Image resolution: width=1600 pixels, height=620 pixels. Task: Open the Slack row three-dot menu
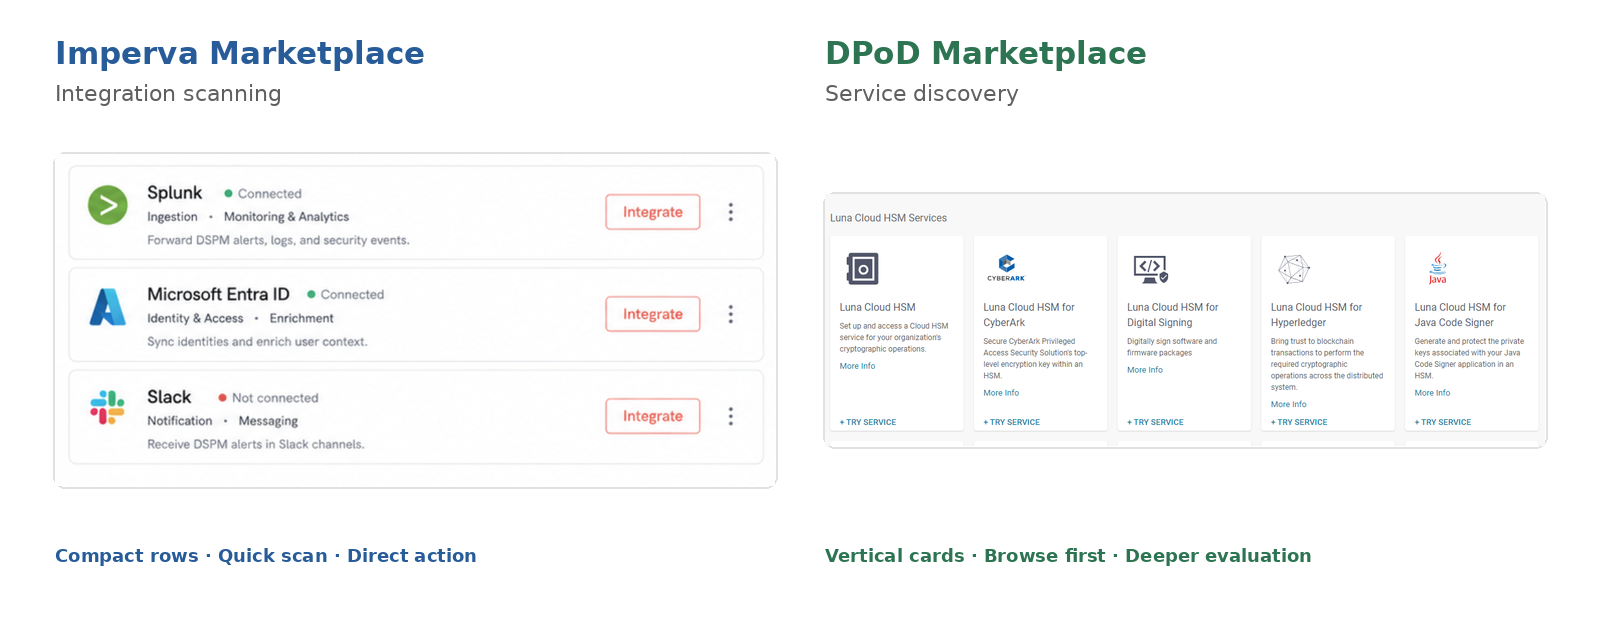click(x=731, y=416)
